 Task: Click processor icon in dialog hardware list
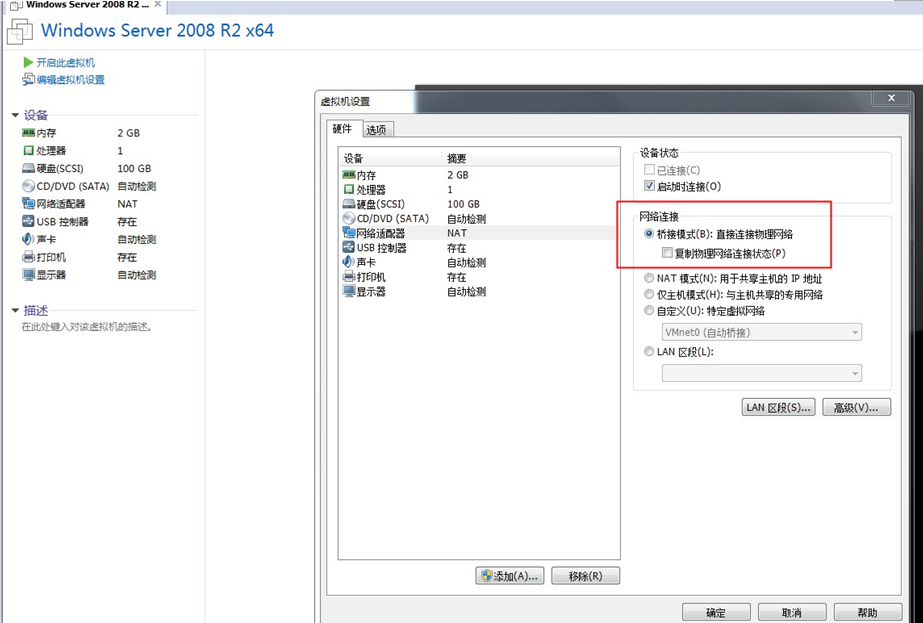(348, 190)
